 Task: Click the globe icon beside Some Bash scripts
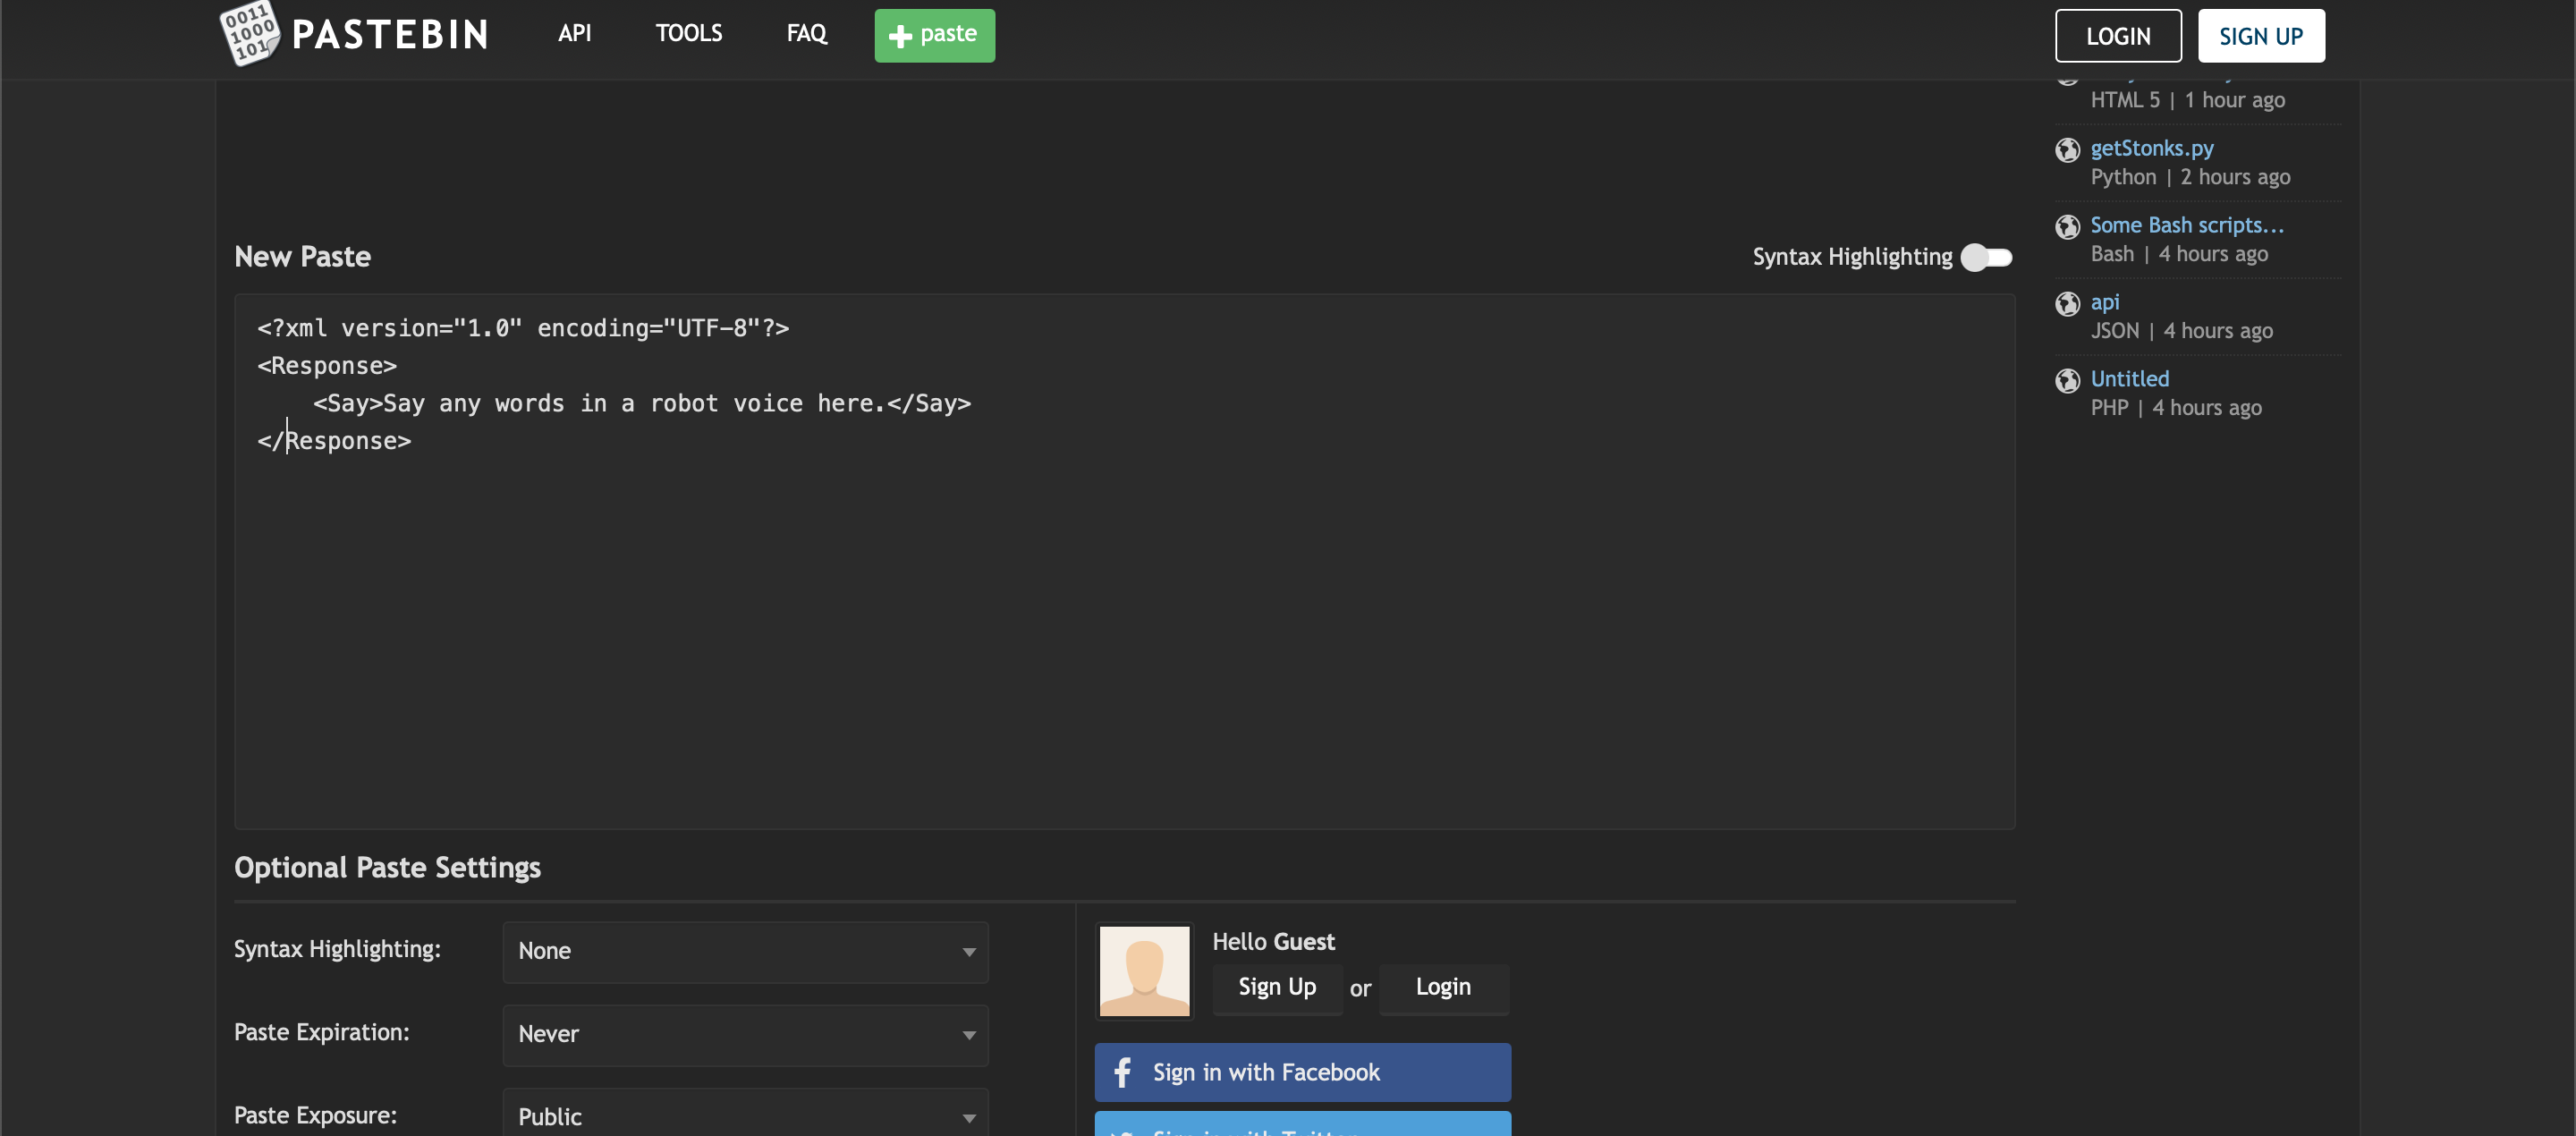pos(2067,227)
